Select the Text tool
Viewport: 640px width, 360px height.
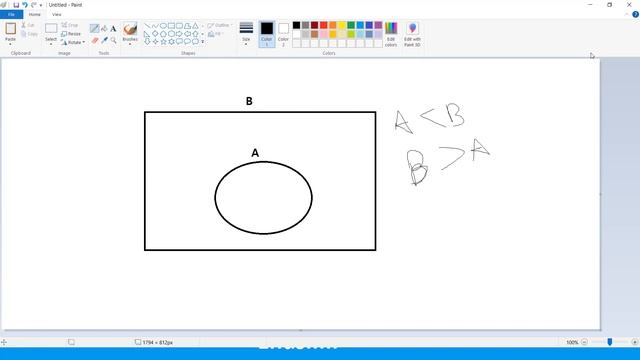(113, 29)
